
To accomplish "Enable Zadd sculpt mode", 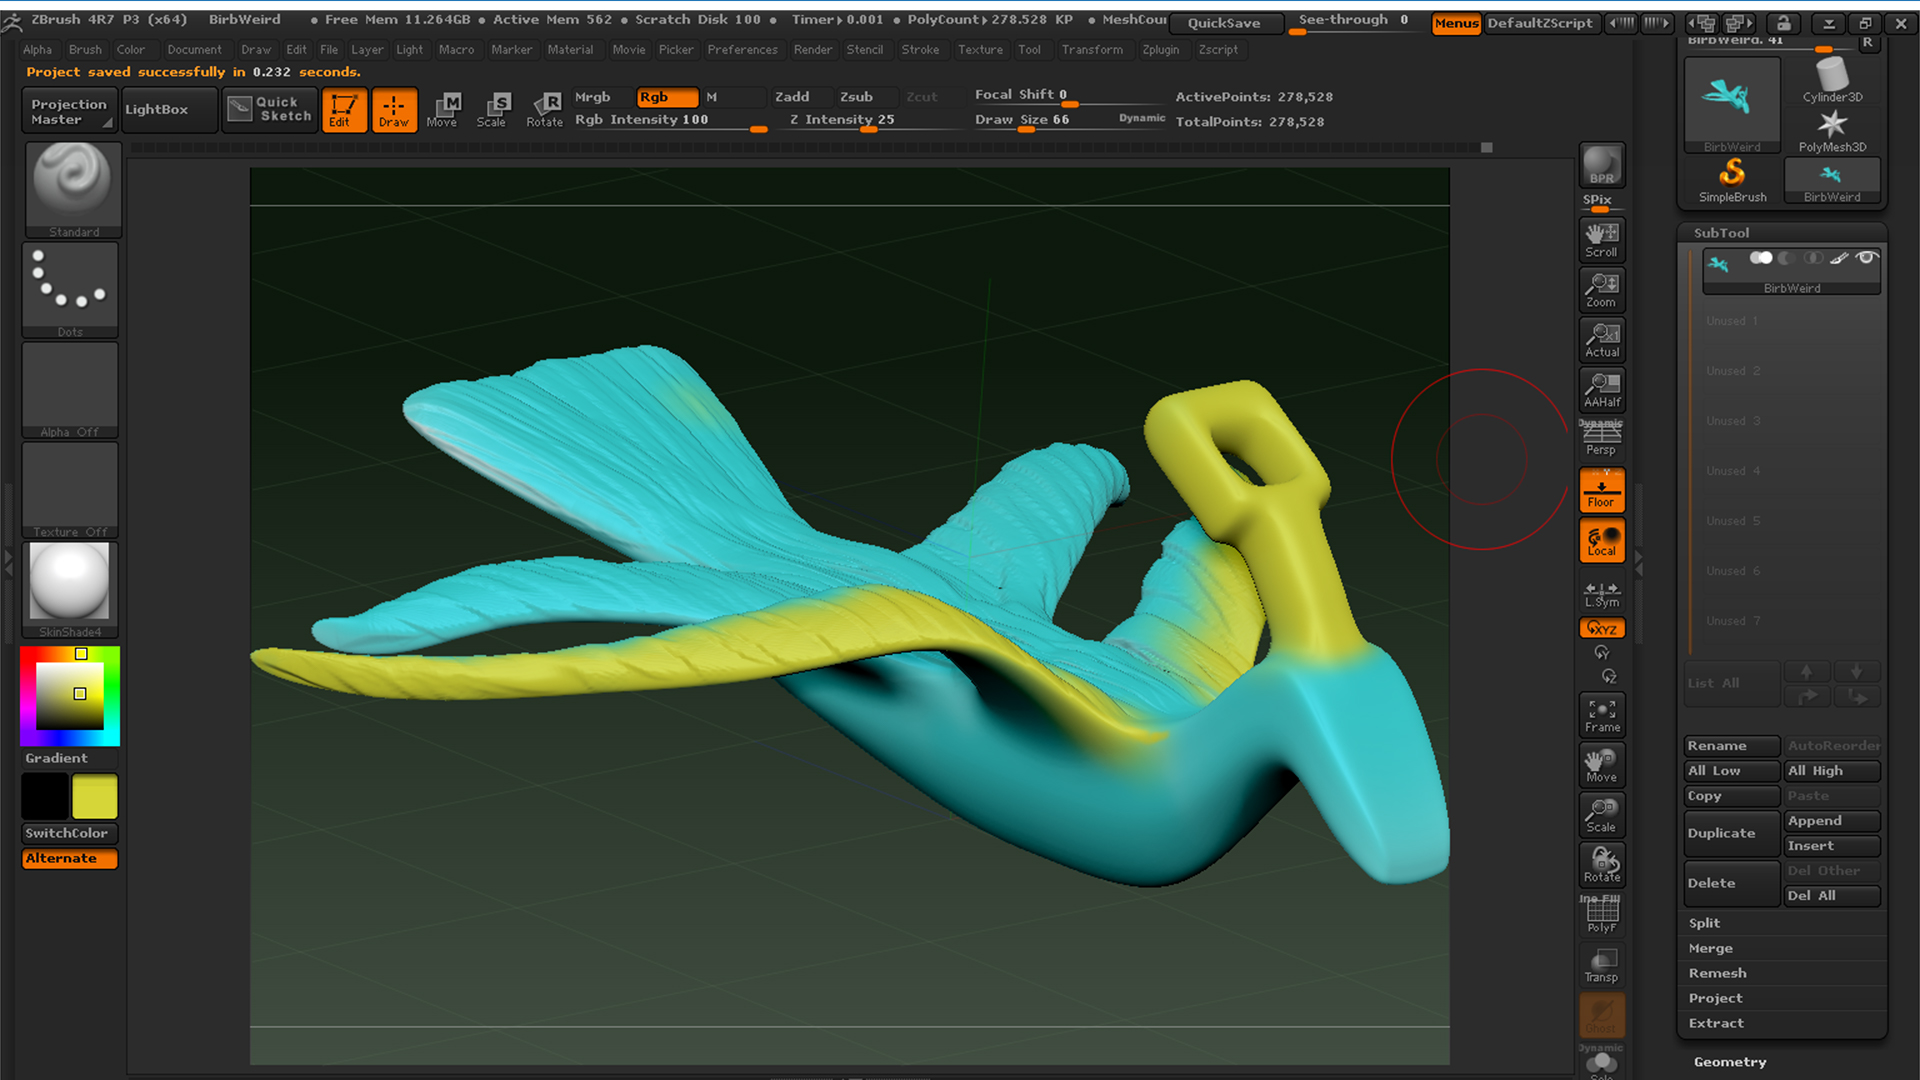I will [800, 97].
